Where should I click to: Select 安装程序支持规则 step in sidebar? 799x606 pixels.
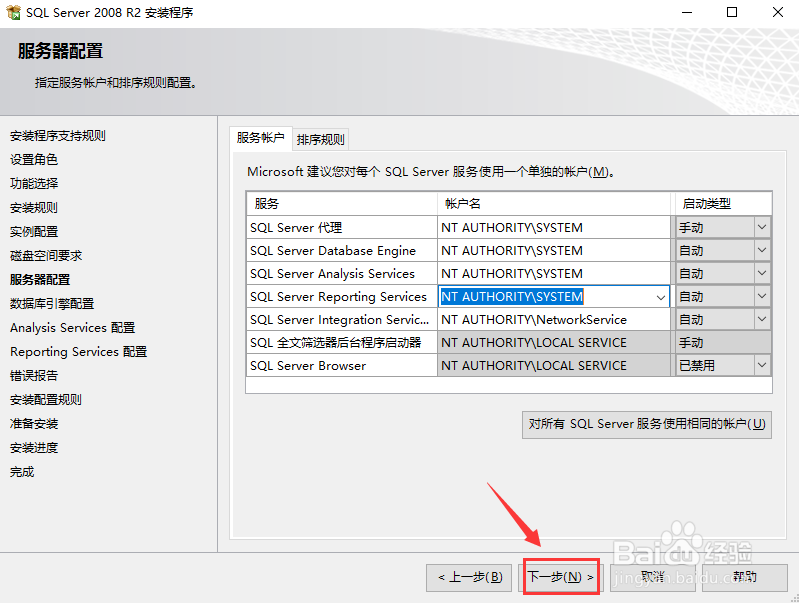coord(58,136)
